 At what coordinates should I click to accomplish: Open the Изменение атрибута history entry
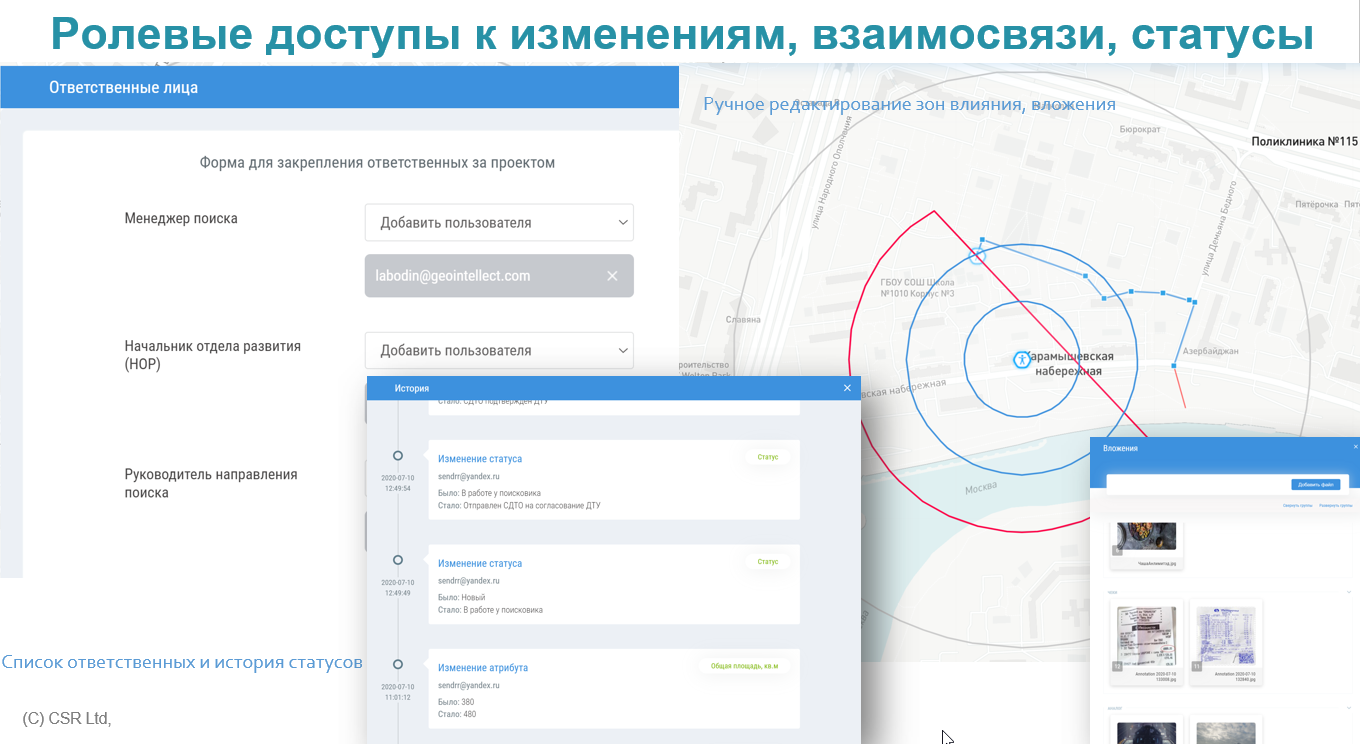point(483,668)
